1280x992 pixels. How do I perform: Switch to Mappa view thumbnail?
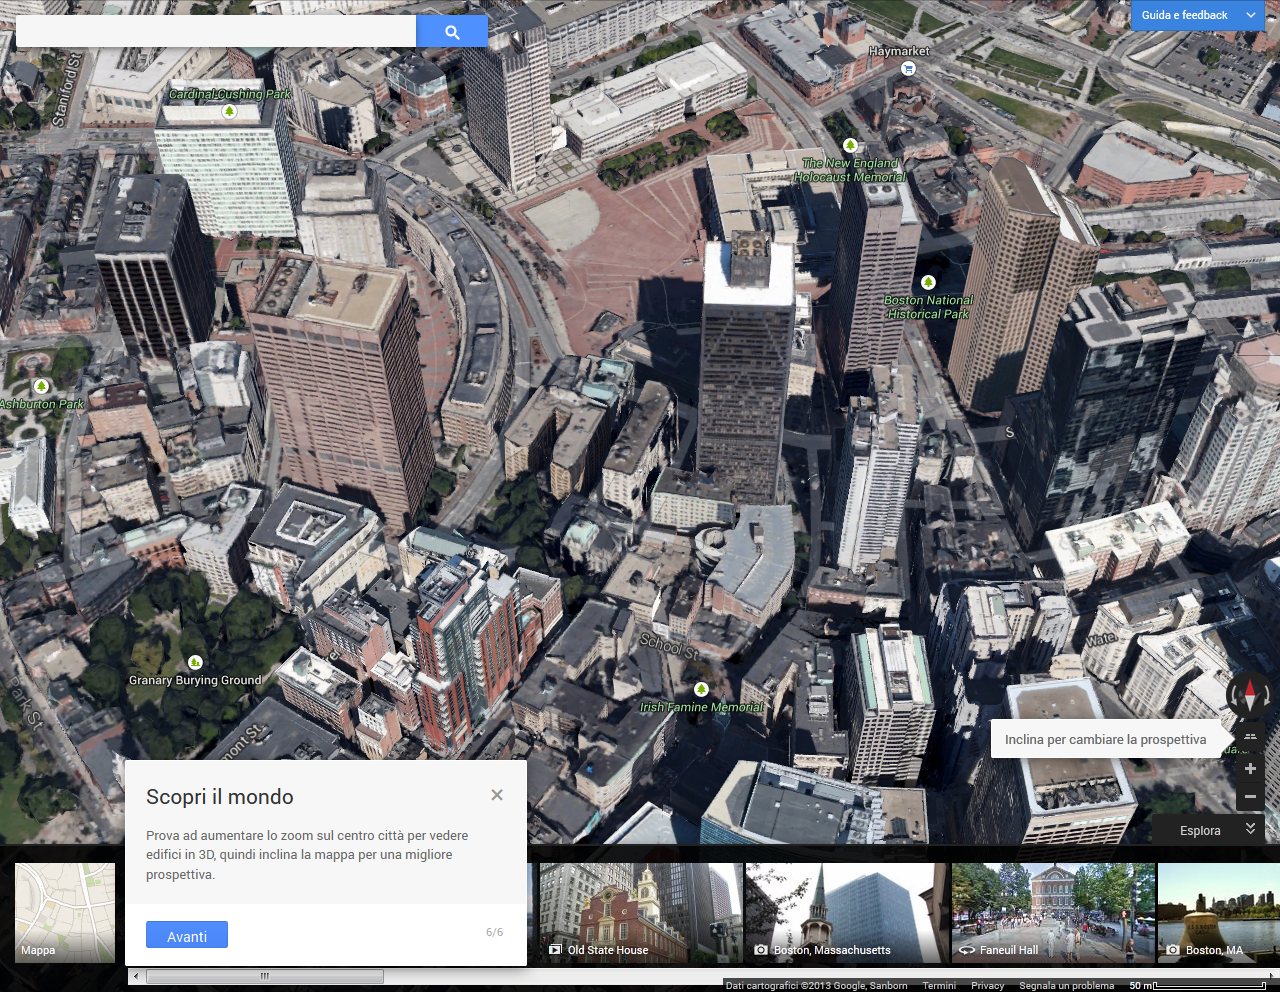coord(65,912)
